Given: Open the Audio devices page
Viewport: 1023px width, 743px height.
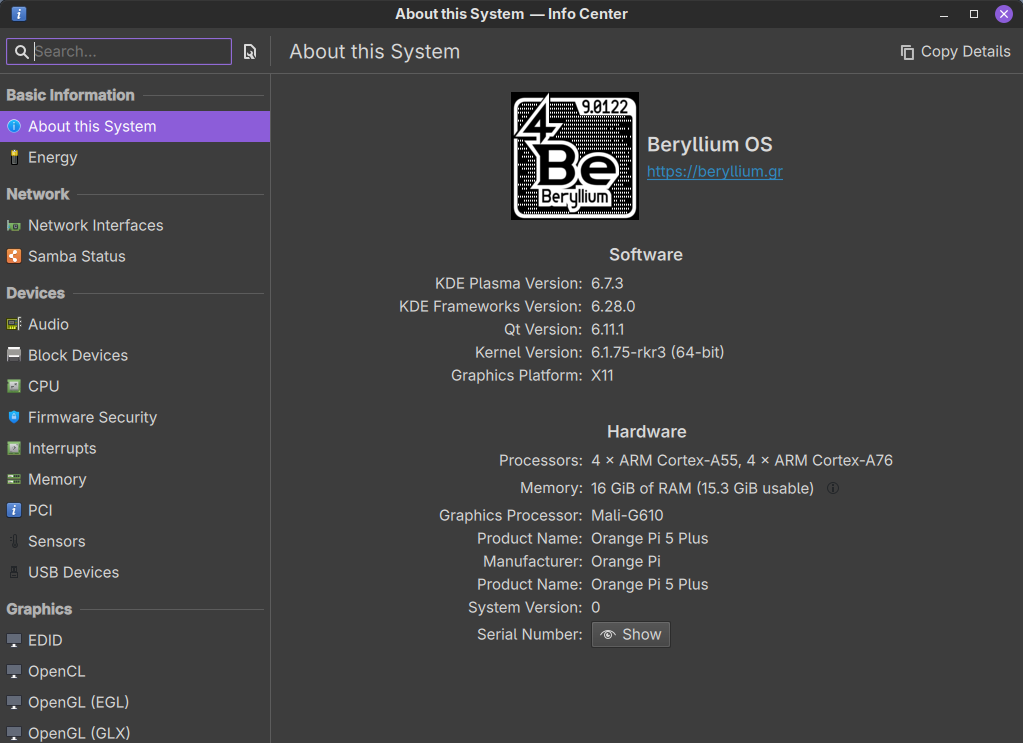Looking at the screenshot, I should pyautogui.click(x=135, y=324).
